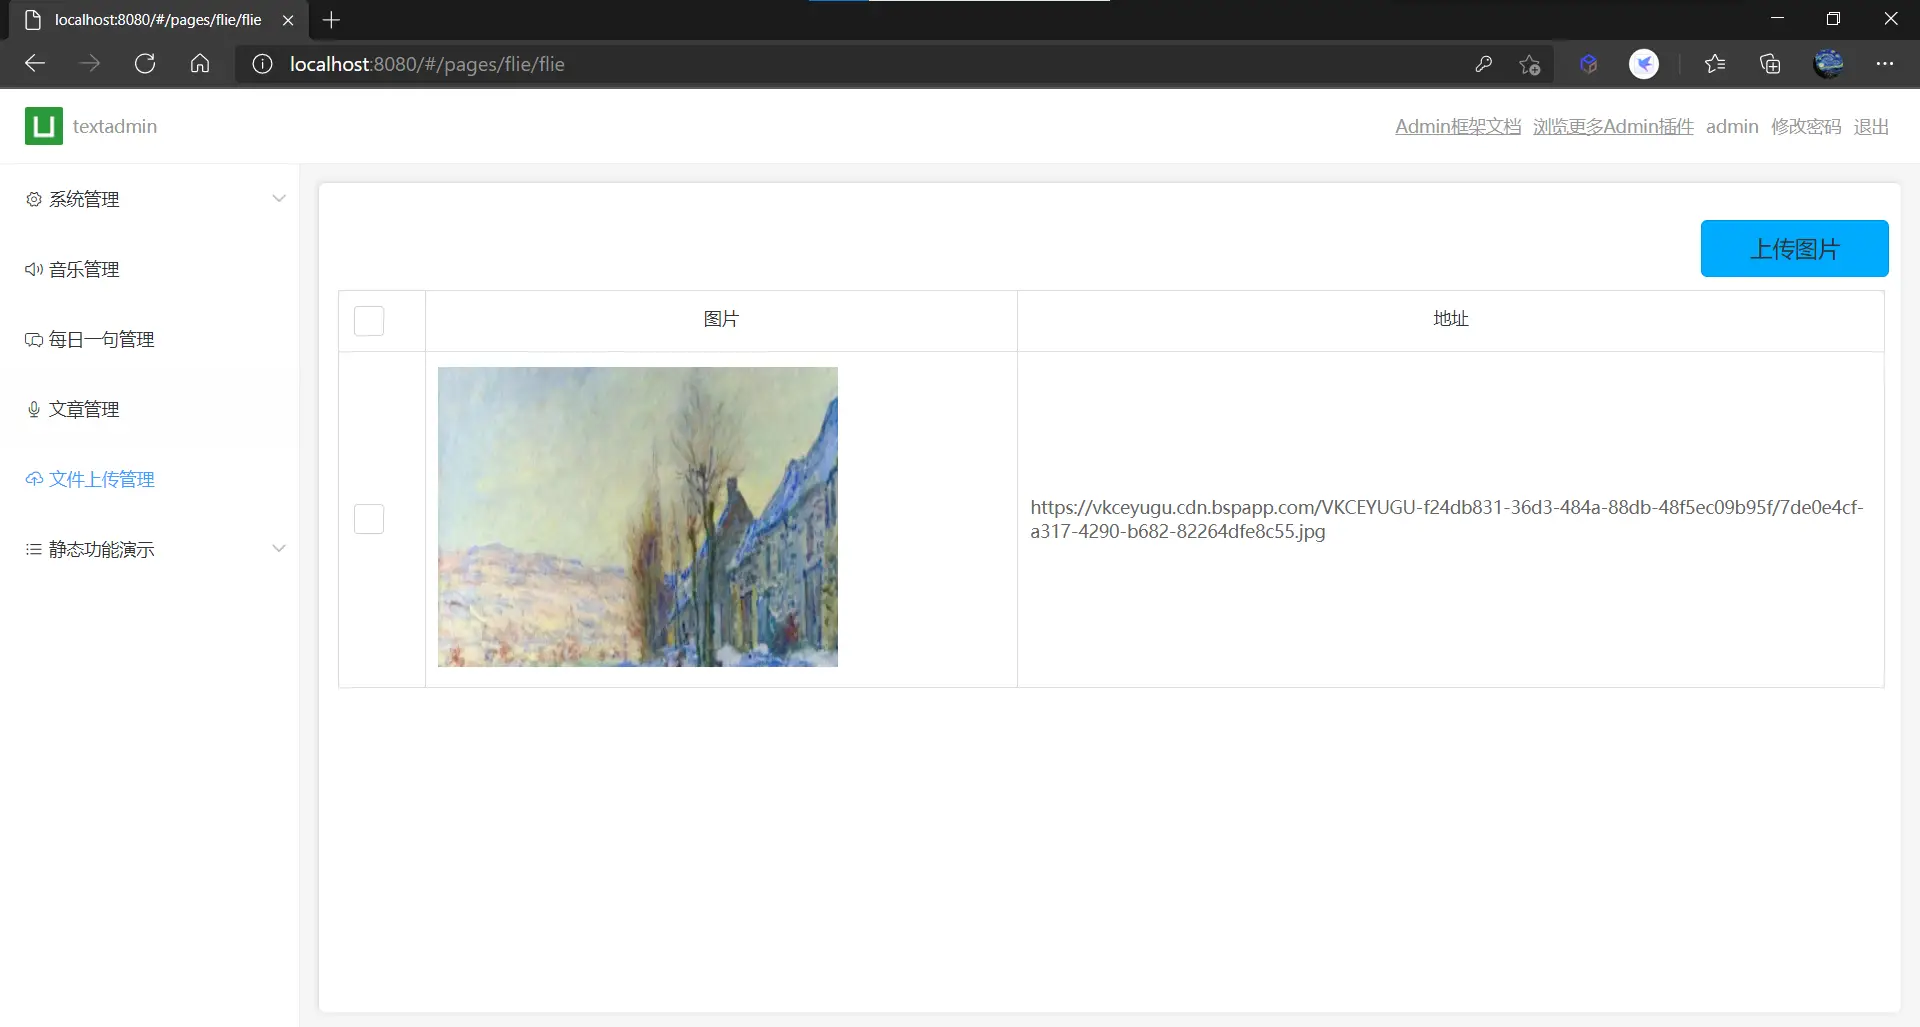Click 退出 to log out
Viewport: 1920px width, 1027px height.
[x=1870, y=127]
